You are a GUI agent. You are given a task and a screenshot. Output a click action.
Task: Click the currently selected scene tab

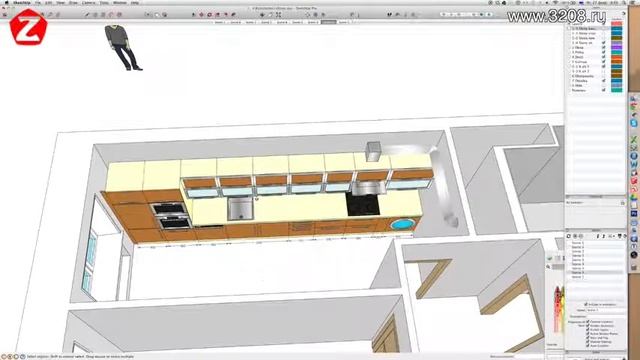point(328,22)
